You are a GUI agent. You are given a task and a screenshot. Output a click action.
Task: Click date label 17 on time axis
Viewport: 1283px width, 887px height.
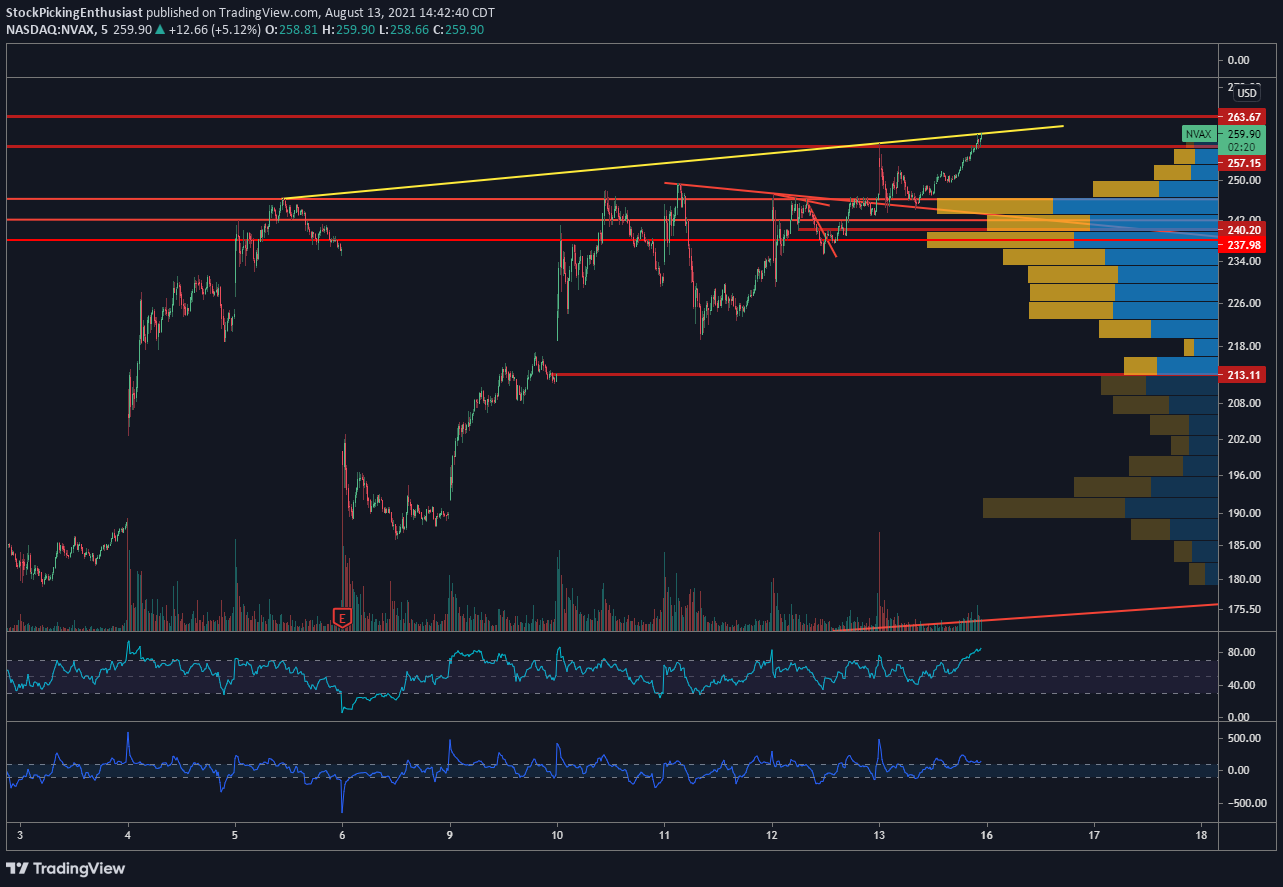pos(1094,834)
